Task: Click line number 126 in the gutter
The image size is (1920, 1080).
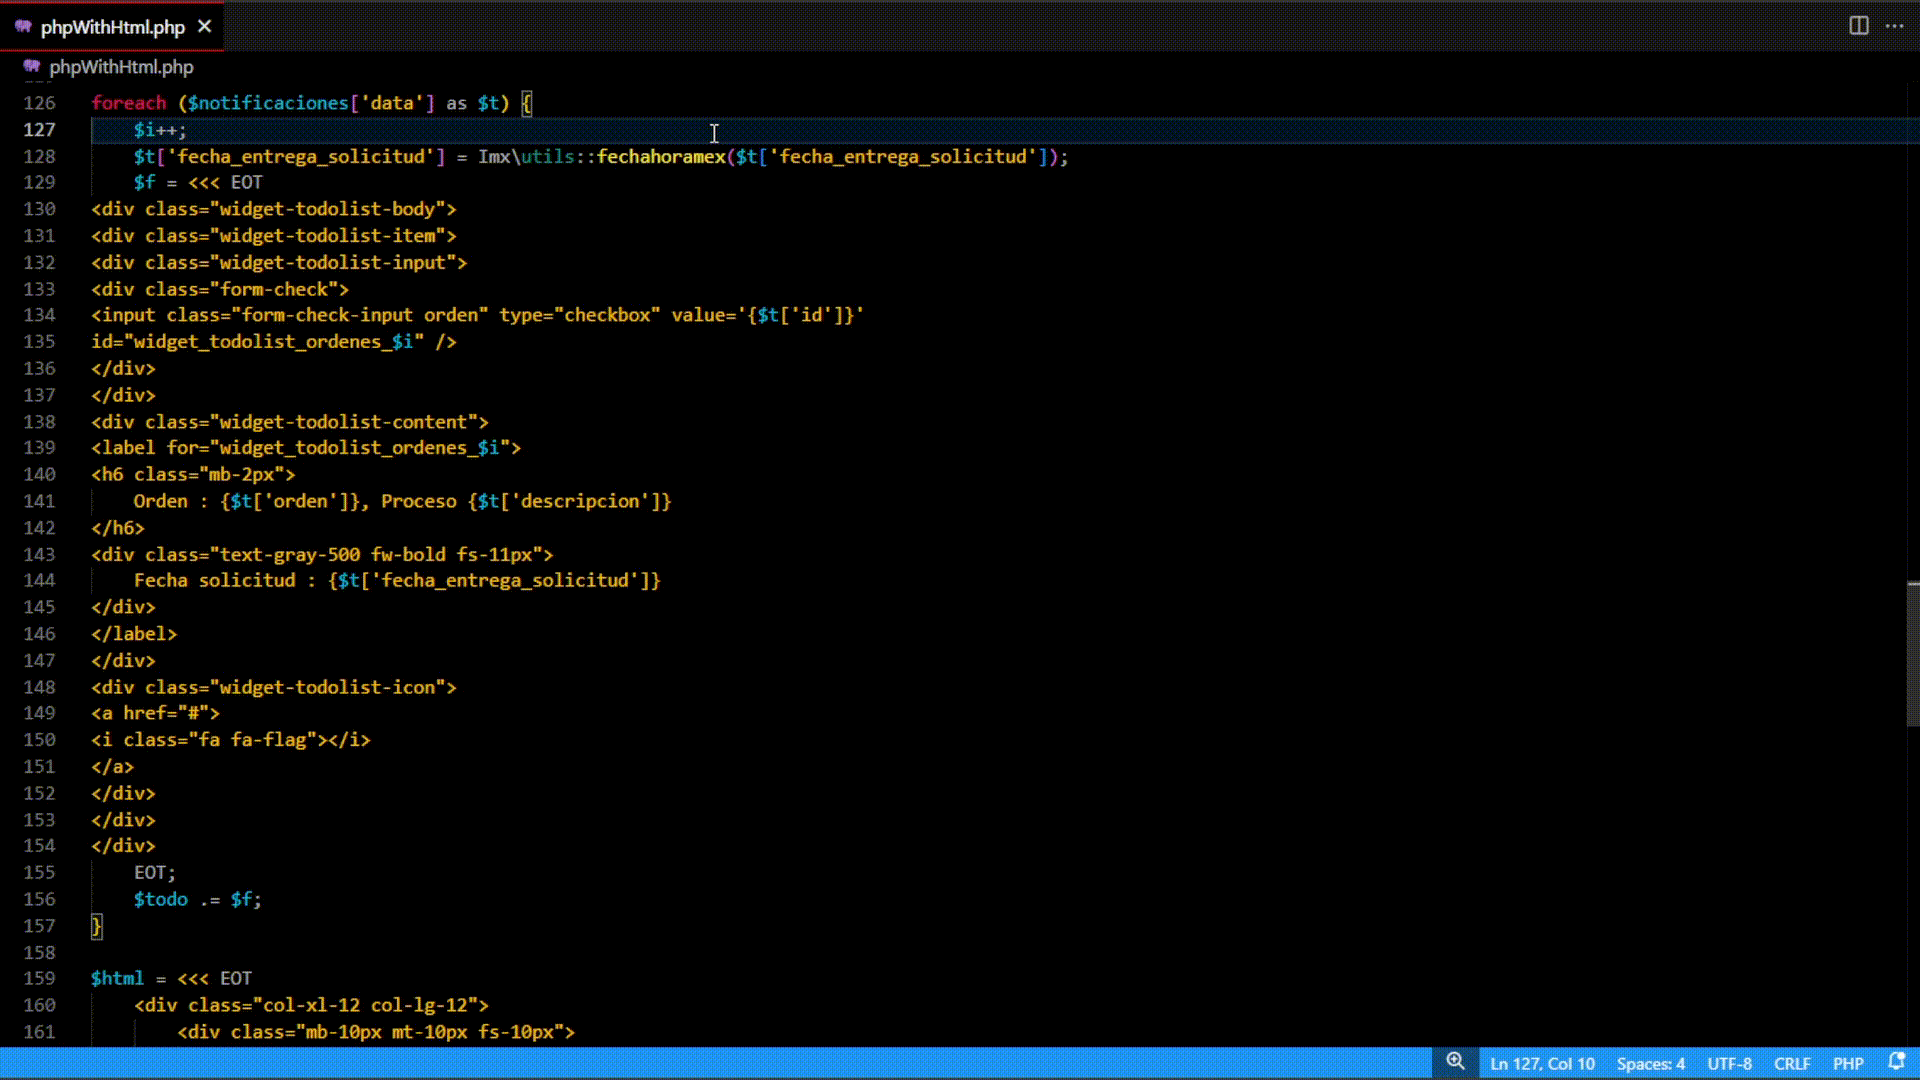Action: [40, 103]
